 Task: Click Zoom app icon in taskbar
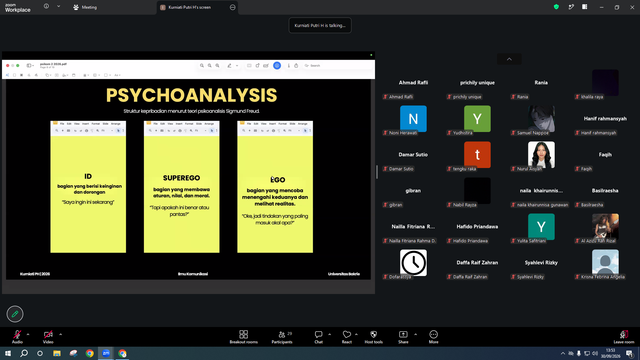click(106, 353)
